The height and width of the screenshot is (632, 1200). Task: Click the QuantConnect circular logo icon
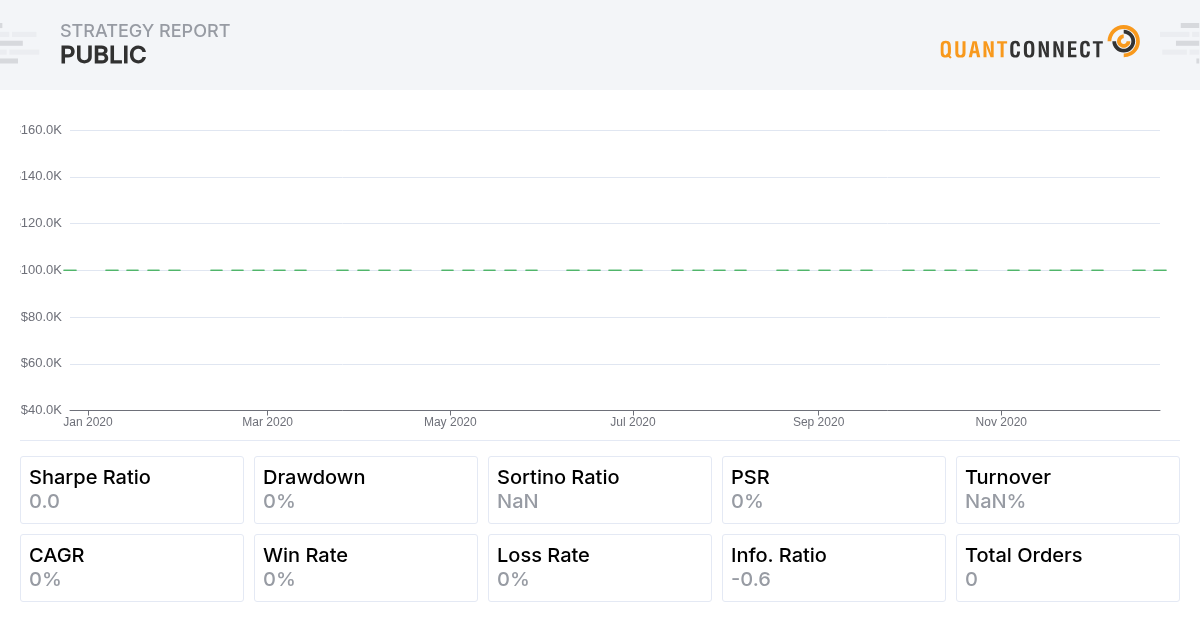tap(1124, 41)
